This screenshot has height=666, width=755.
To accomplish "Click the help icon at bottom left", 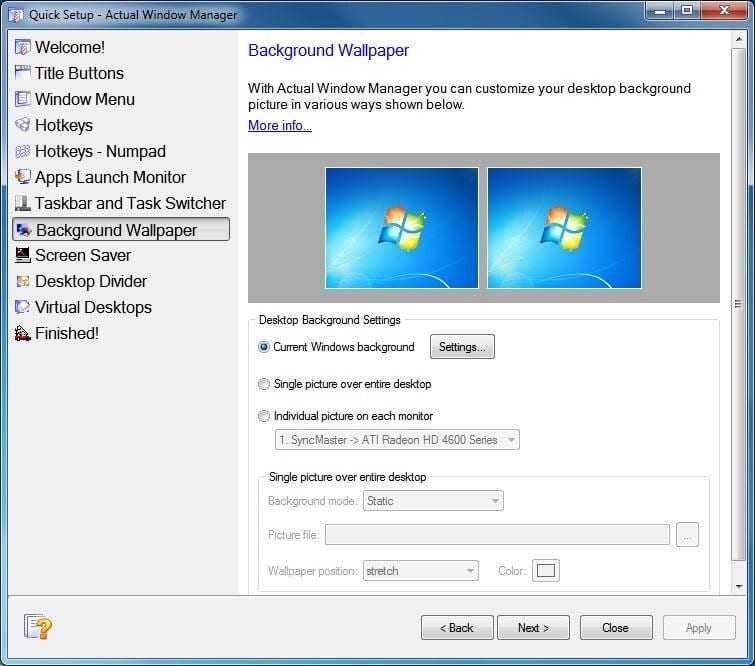I will coord(38,627).
